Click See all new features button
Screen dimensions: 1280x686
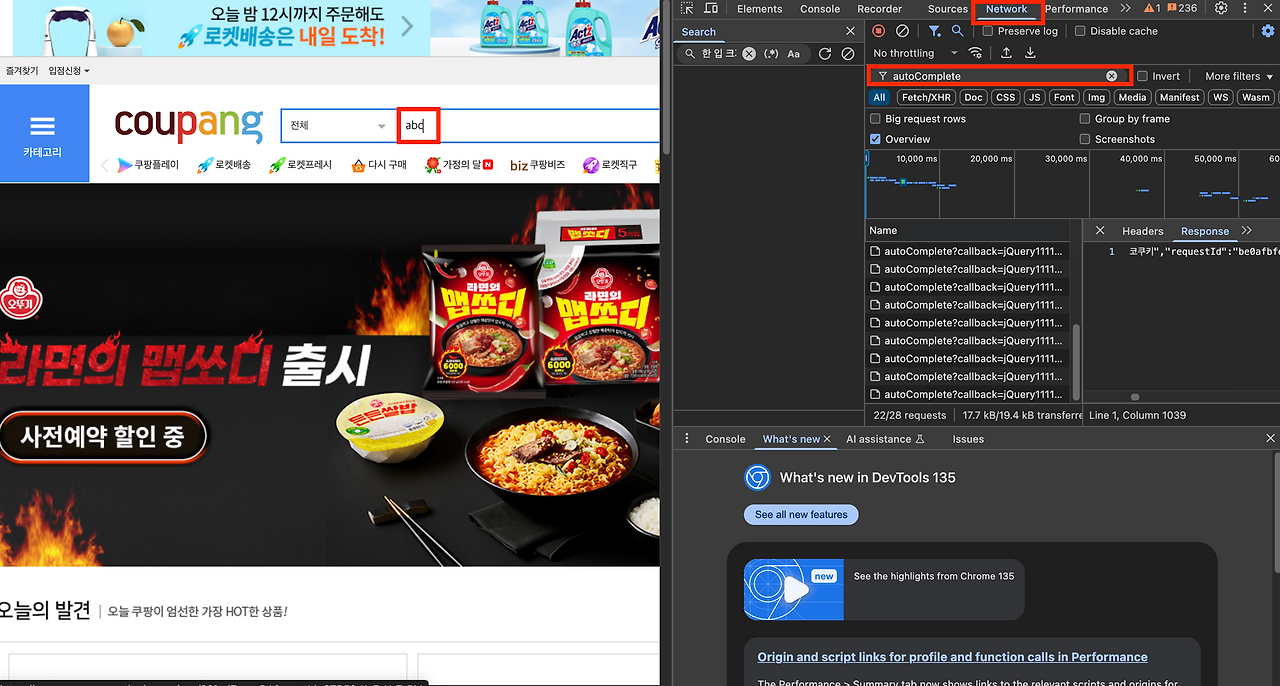coord(801,515)
